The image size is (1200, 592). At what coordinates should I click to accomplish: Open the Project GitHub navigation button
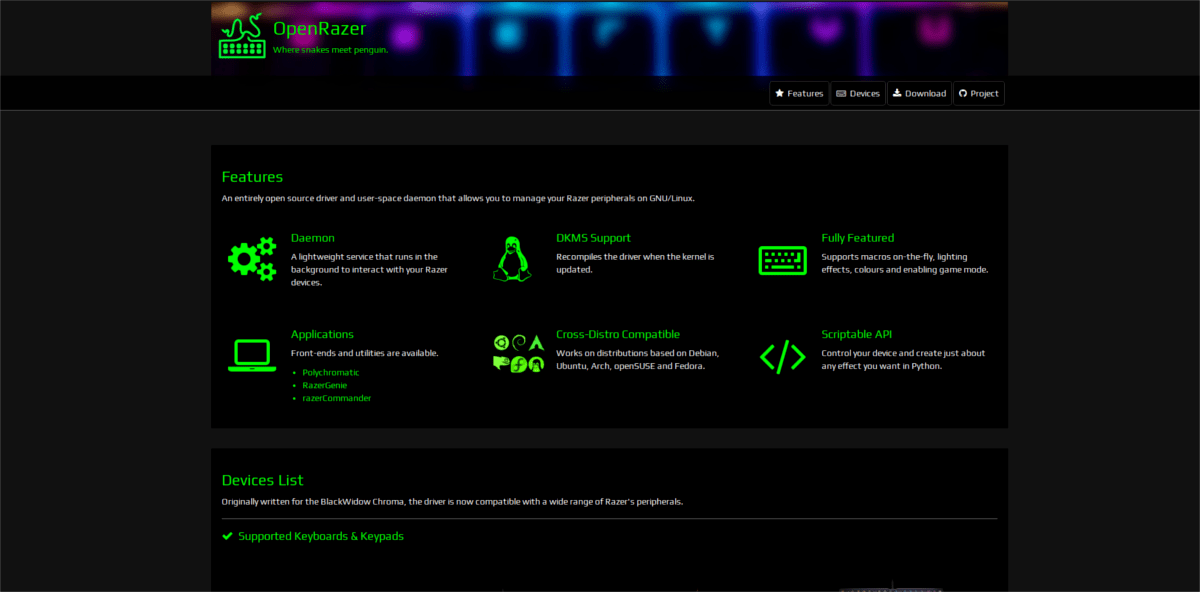coord(978,94)
